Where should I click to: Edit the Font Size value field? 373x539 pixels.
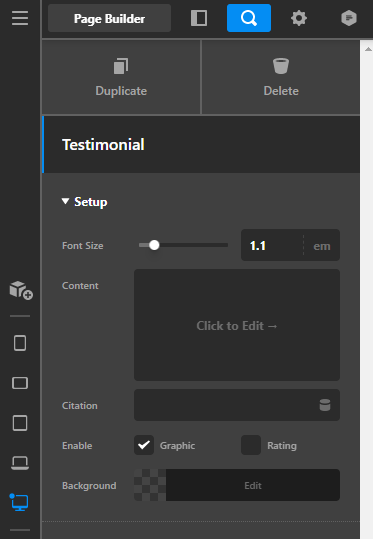(x=272, y=245)
